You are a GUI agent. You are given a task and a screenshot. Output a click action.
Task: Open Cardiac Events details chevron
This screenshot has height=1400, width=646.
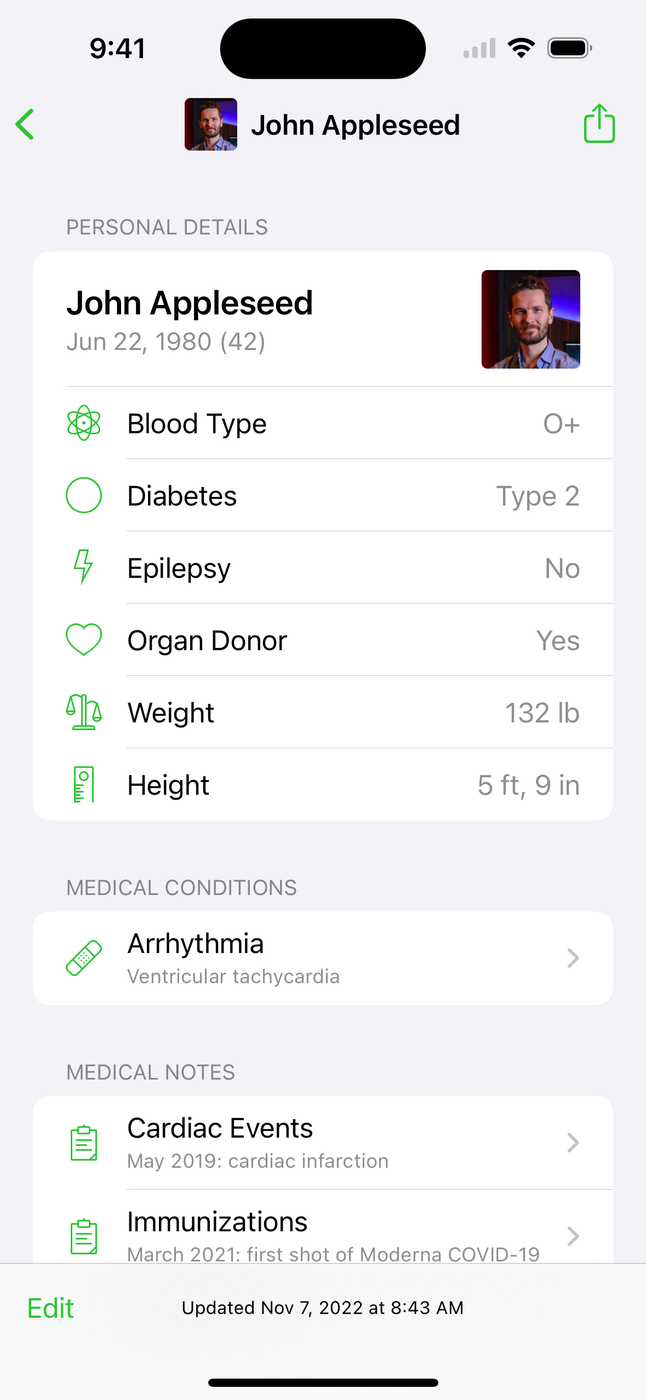click(x=573, y=1143)
